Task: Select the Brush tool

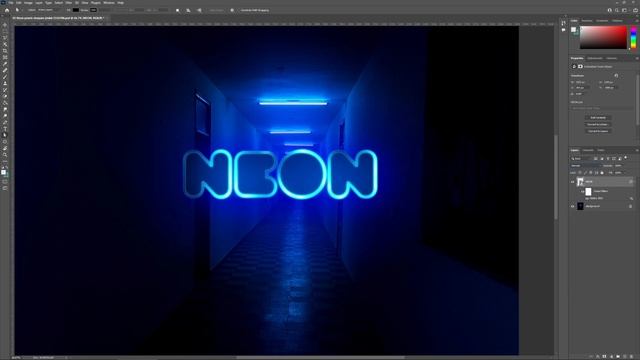Action: (5, 77)
